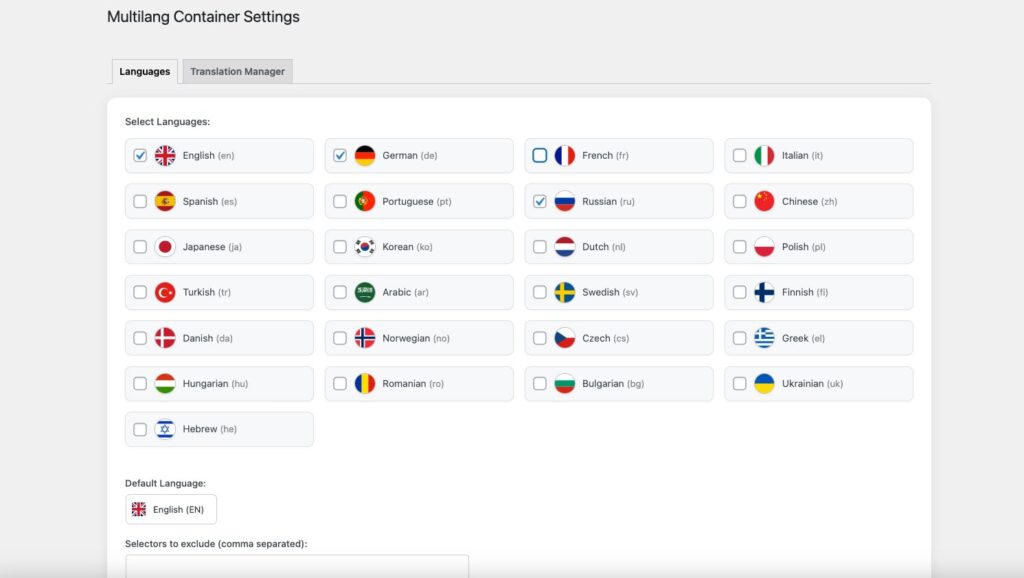Click the Israeli flag icon for Hebrew

(x=165, y=429)
